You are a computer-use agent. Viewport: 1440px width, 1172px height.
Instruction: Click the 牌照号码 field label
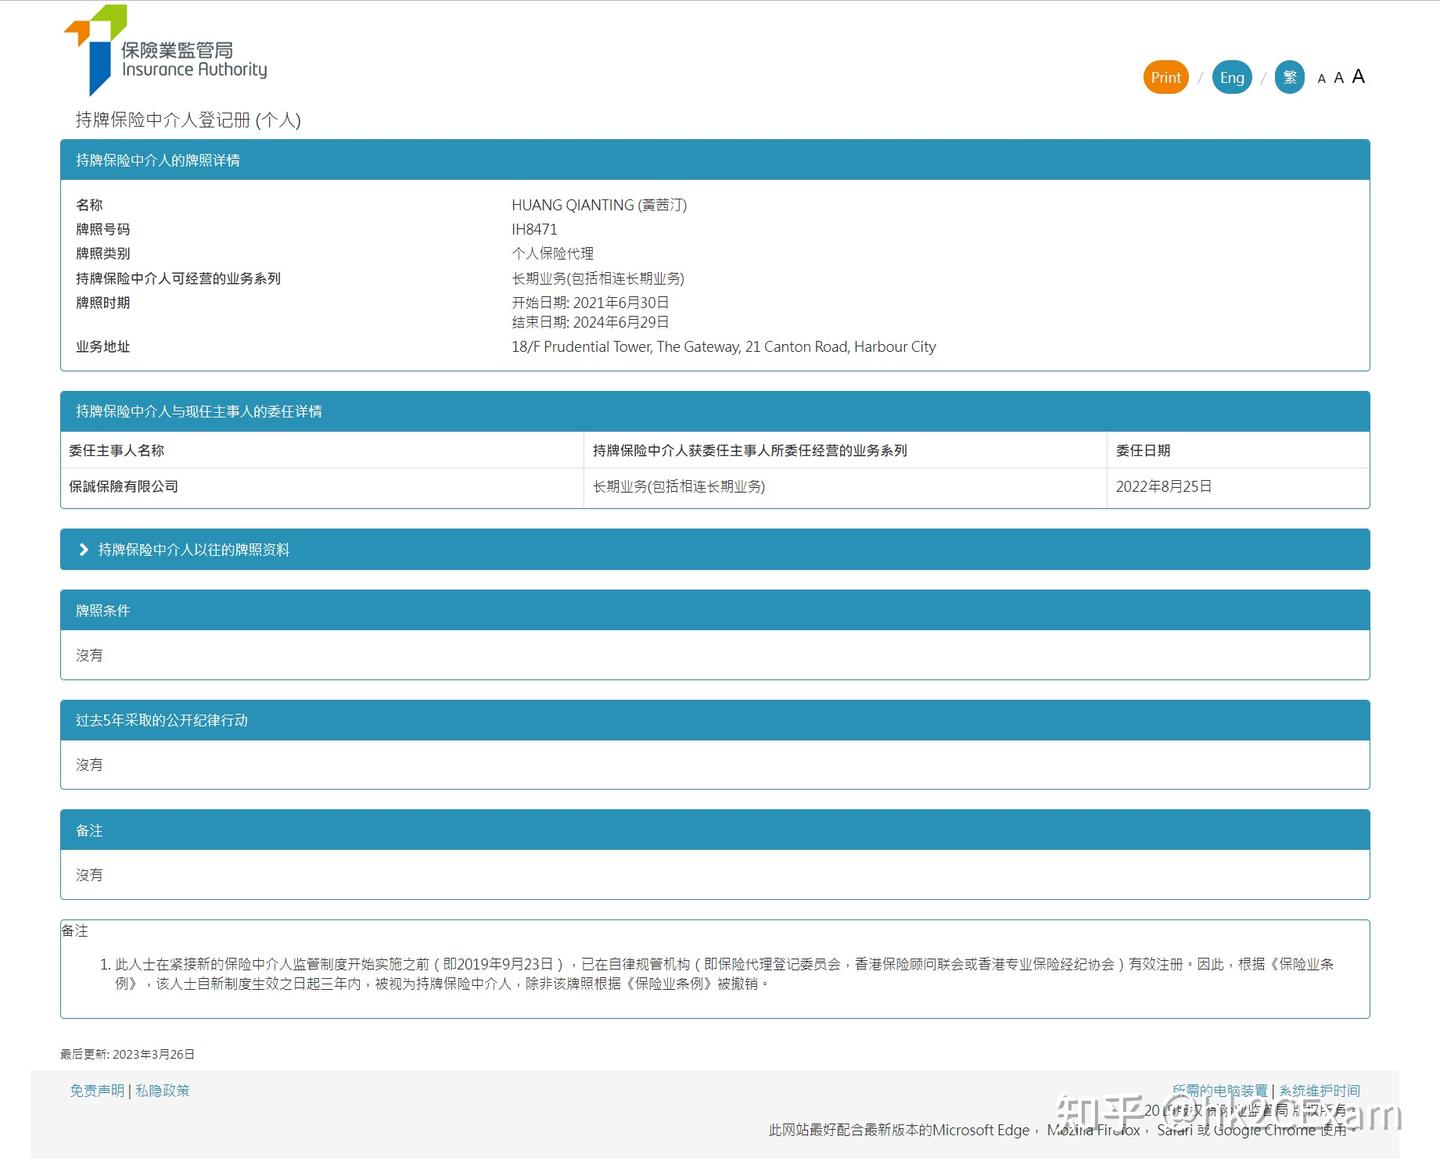coord(103,229)
